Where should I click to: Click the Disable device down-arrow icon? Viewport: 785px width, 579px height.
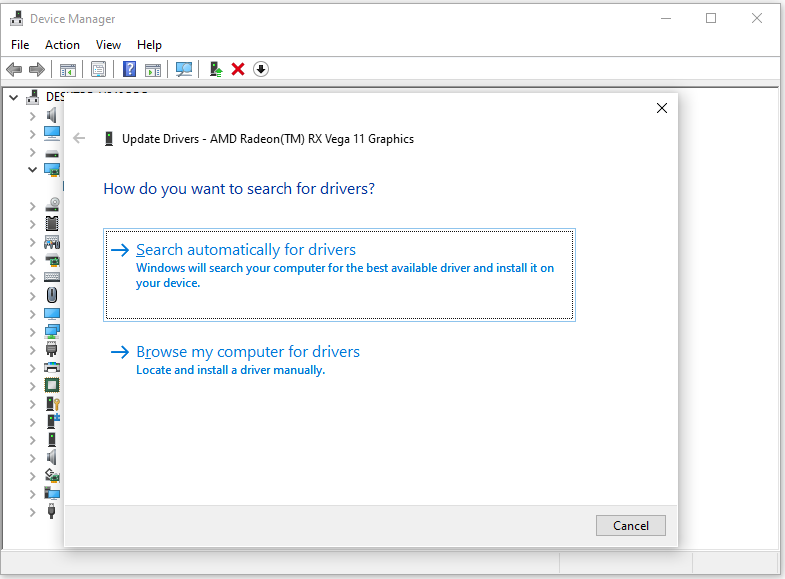261,69
